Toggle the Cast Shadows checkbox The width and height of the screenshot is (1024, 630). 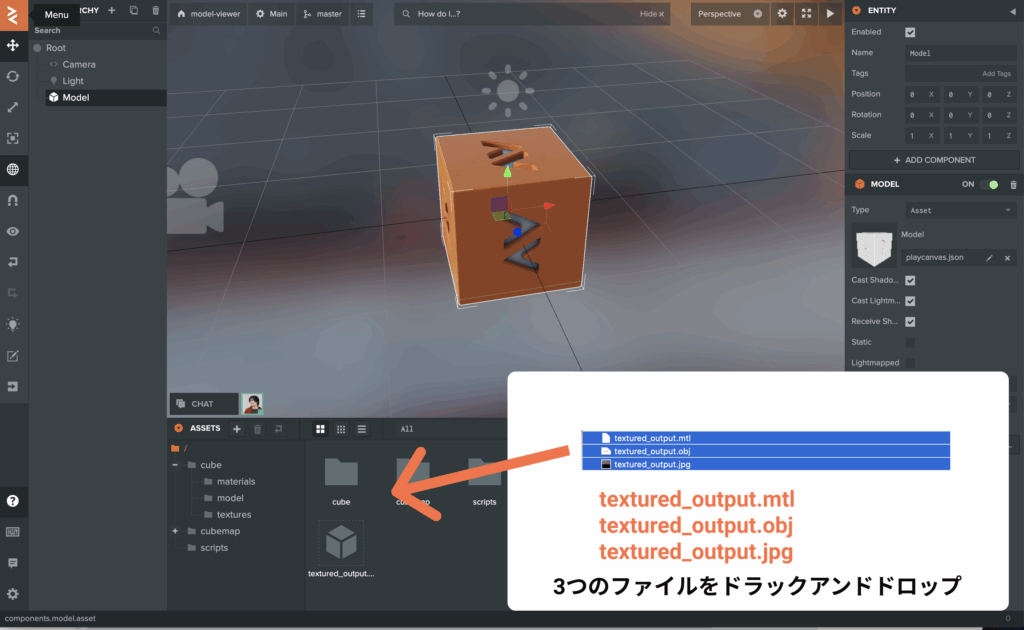click(x=910, y=280)
